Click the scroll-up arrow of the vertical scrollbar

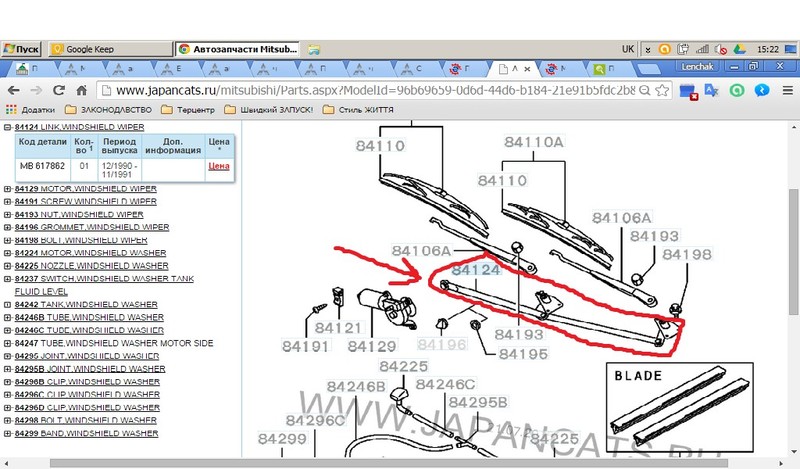tap(793, 128)
